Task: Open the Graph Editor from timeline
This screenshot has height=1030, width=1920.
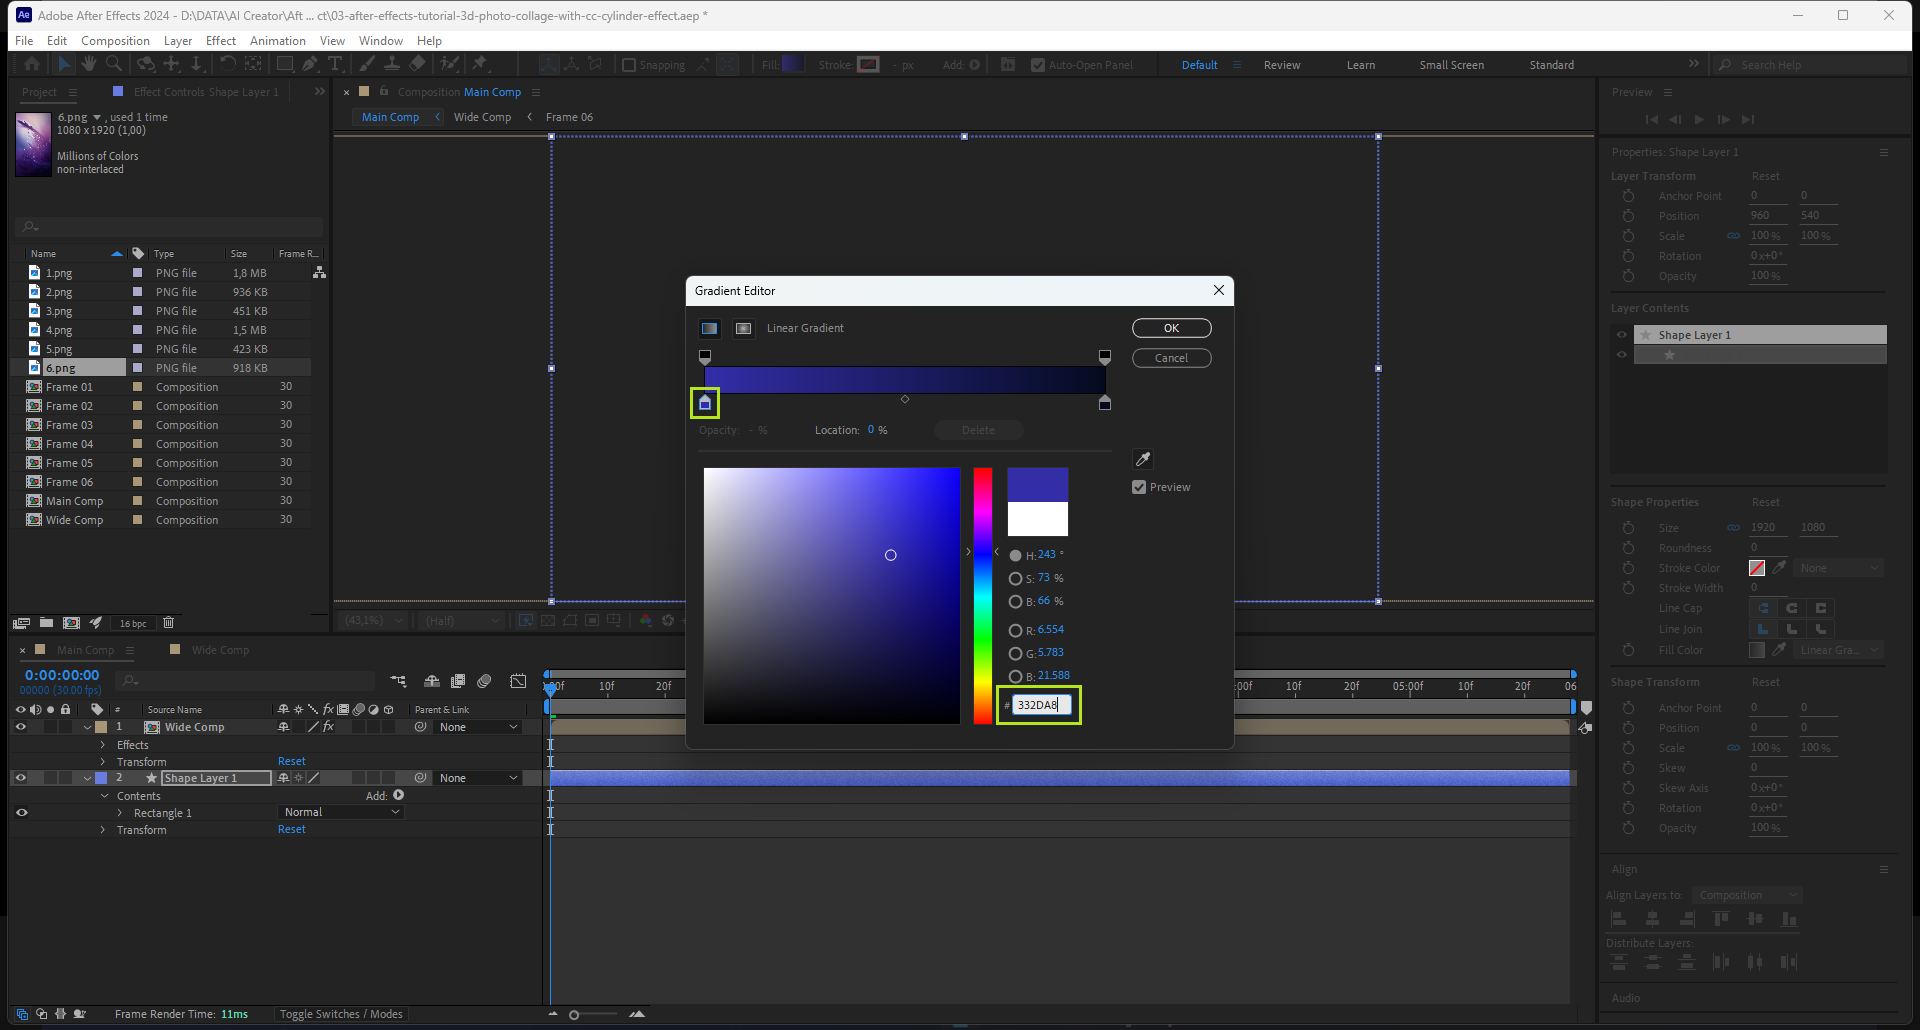Action: pyautogui.click(x=518, y=681)
